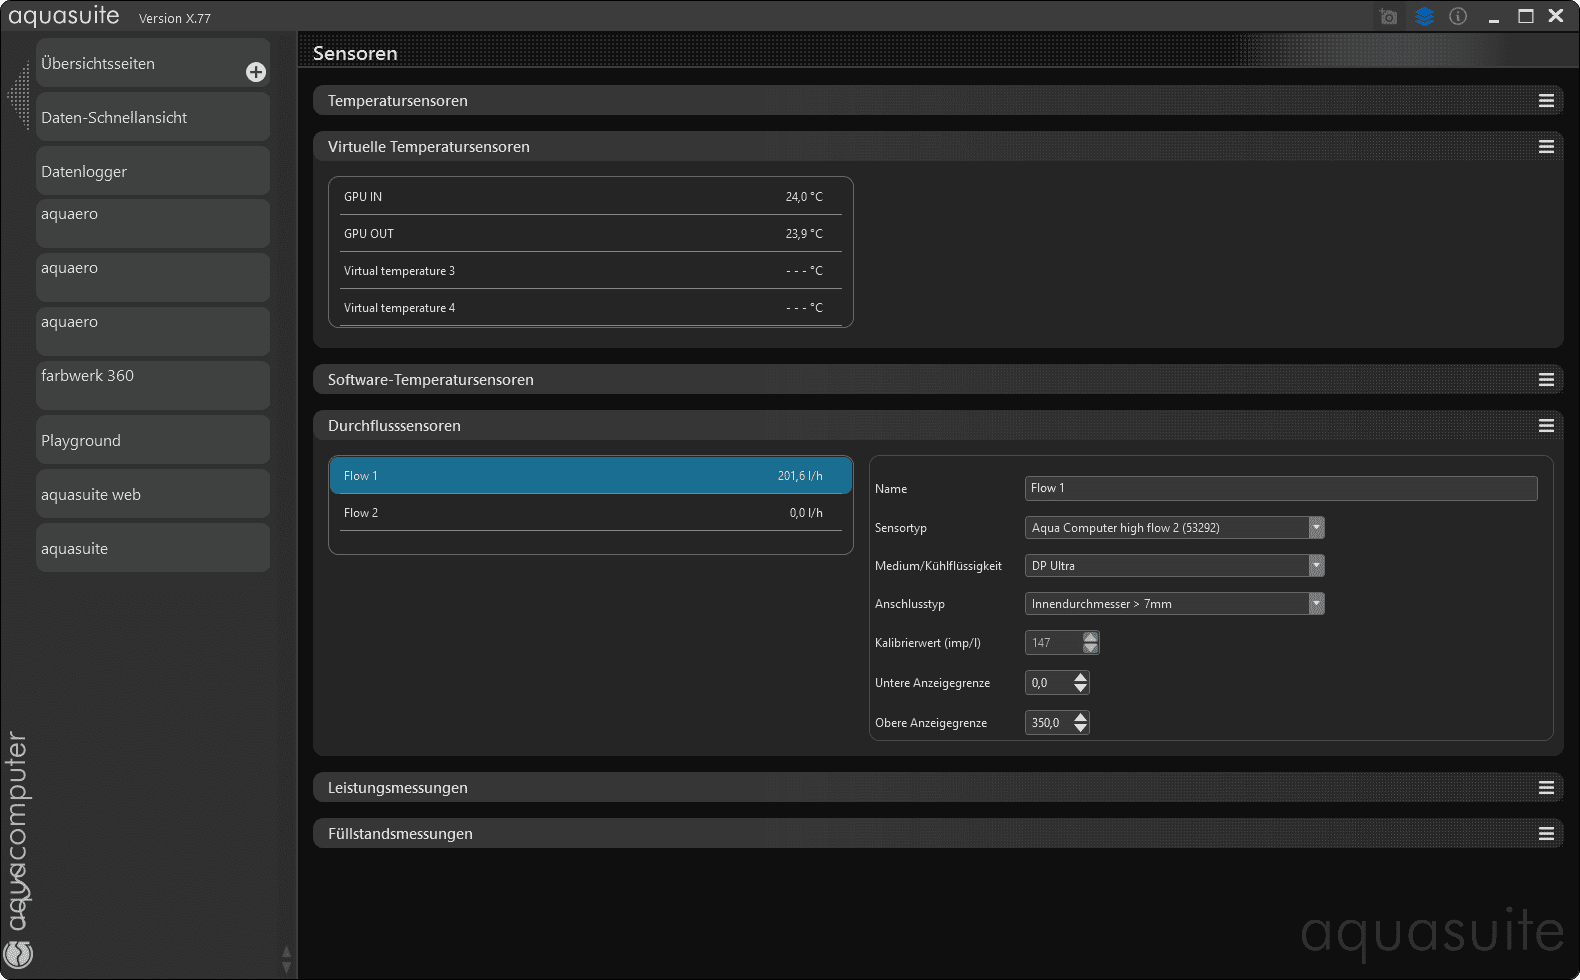Select the Flow 1 sensor row

click(591, 476)
